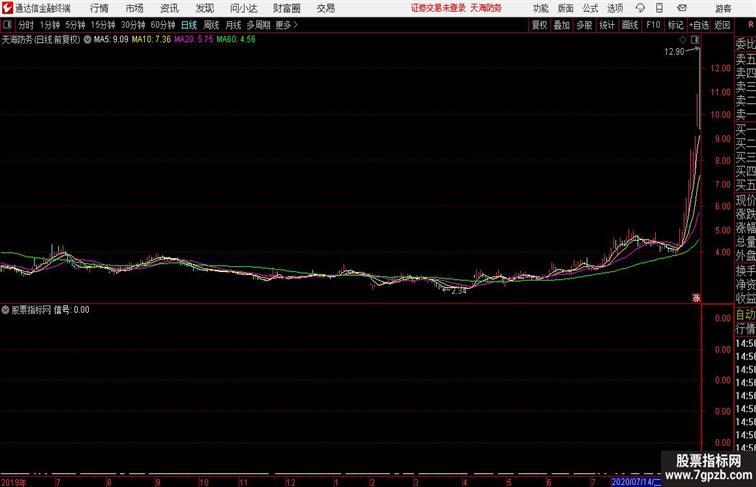Switch to 60分钟 period tab

[x=163, y=25]
